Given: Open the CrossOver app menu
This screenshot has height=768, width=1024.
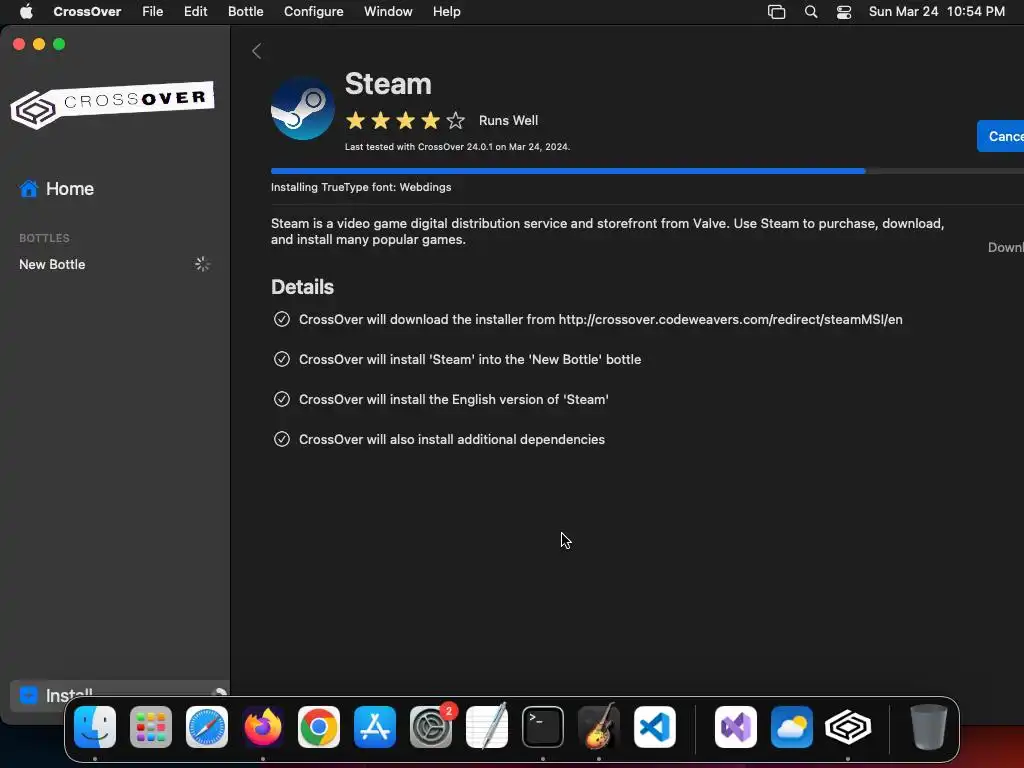Looking at the screenshot, I should pos(87,11).
